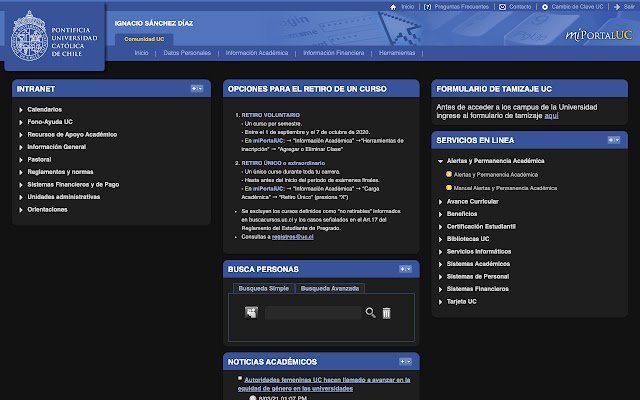The image size is (640, 400).
Task: Expand Sistemas de Personal
Action: tap(440, 277)
